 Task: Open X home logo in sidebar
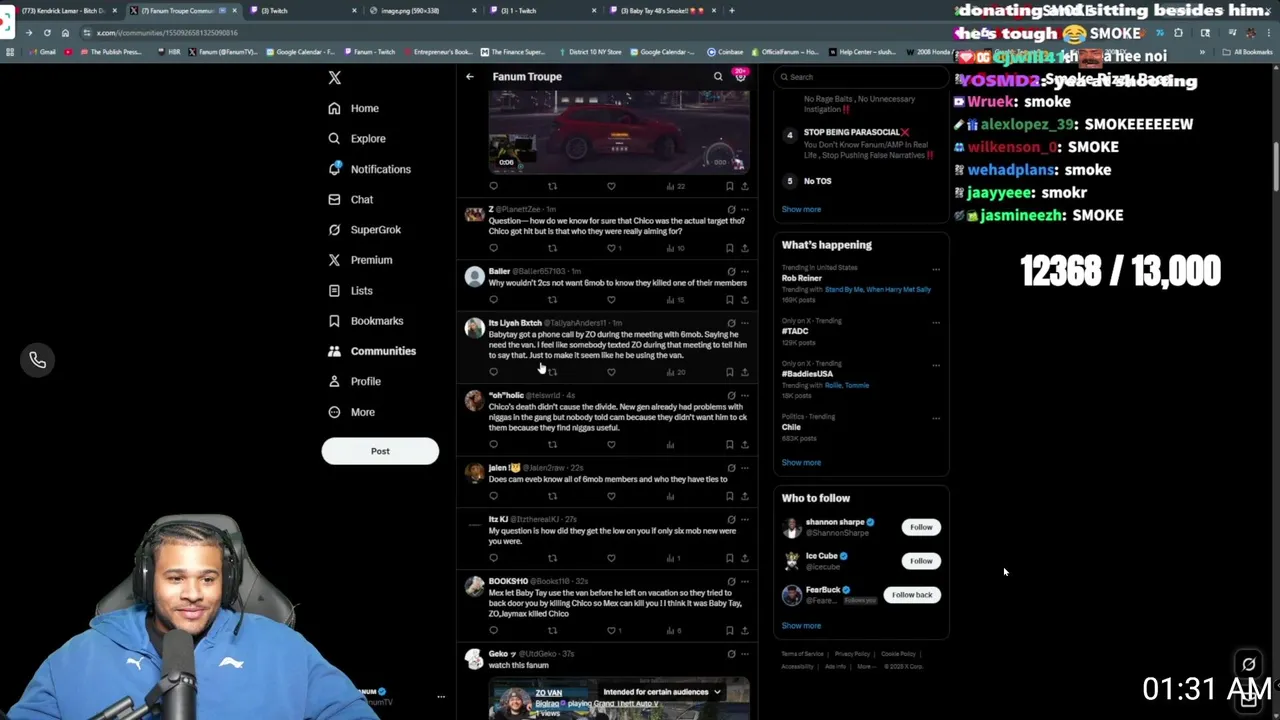335,77
